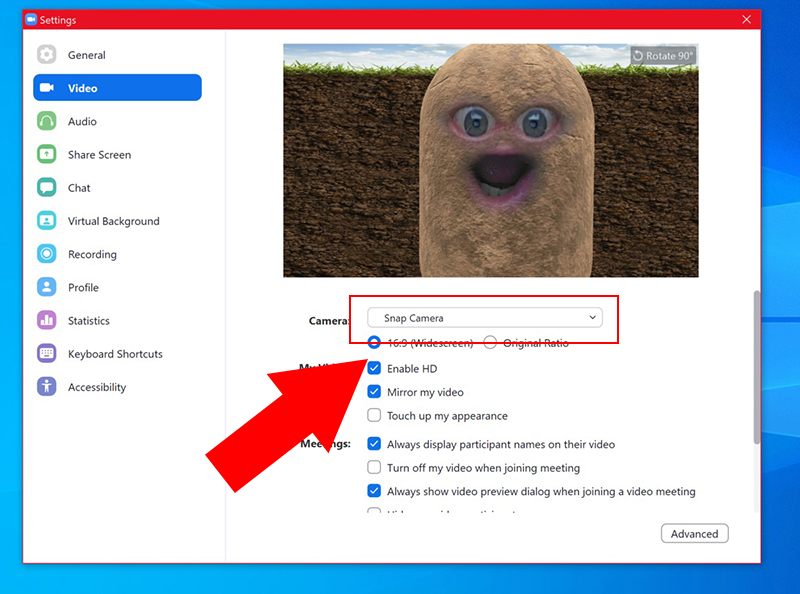Click the Profile person icon
The width and height of the screenshot is (800, 594).
[46, 287]
